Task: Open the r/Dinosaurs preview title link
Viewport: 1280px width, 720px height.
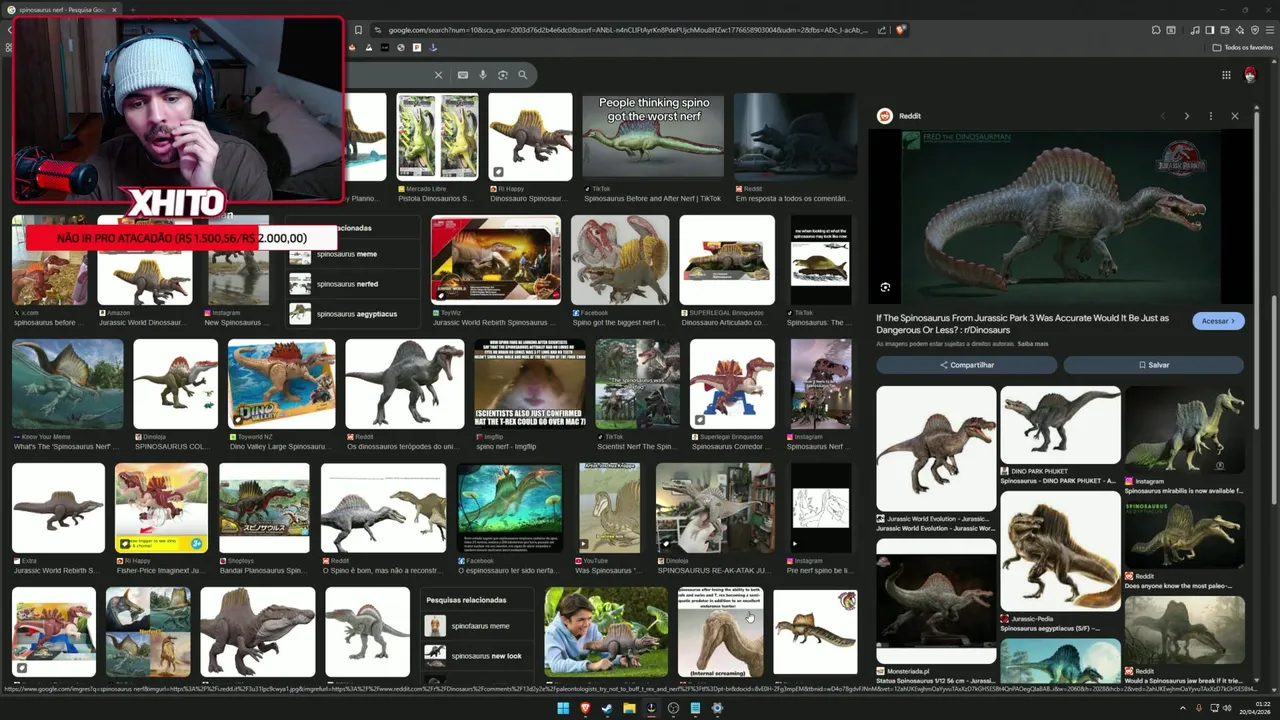Action: (x=1022, y=324)
